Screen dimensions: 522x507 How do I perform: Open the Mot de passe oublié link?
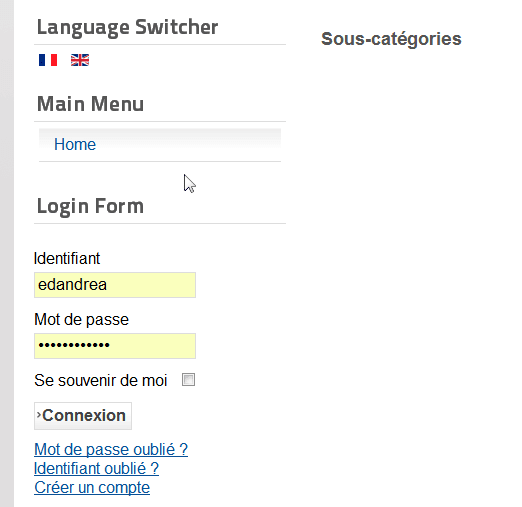click(x=111, y=449)
